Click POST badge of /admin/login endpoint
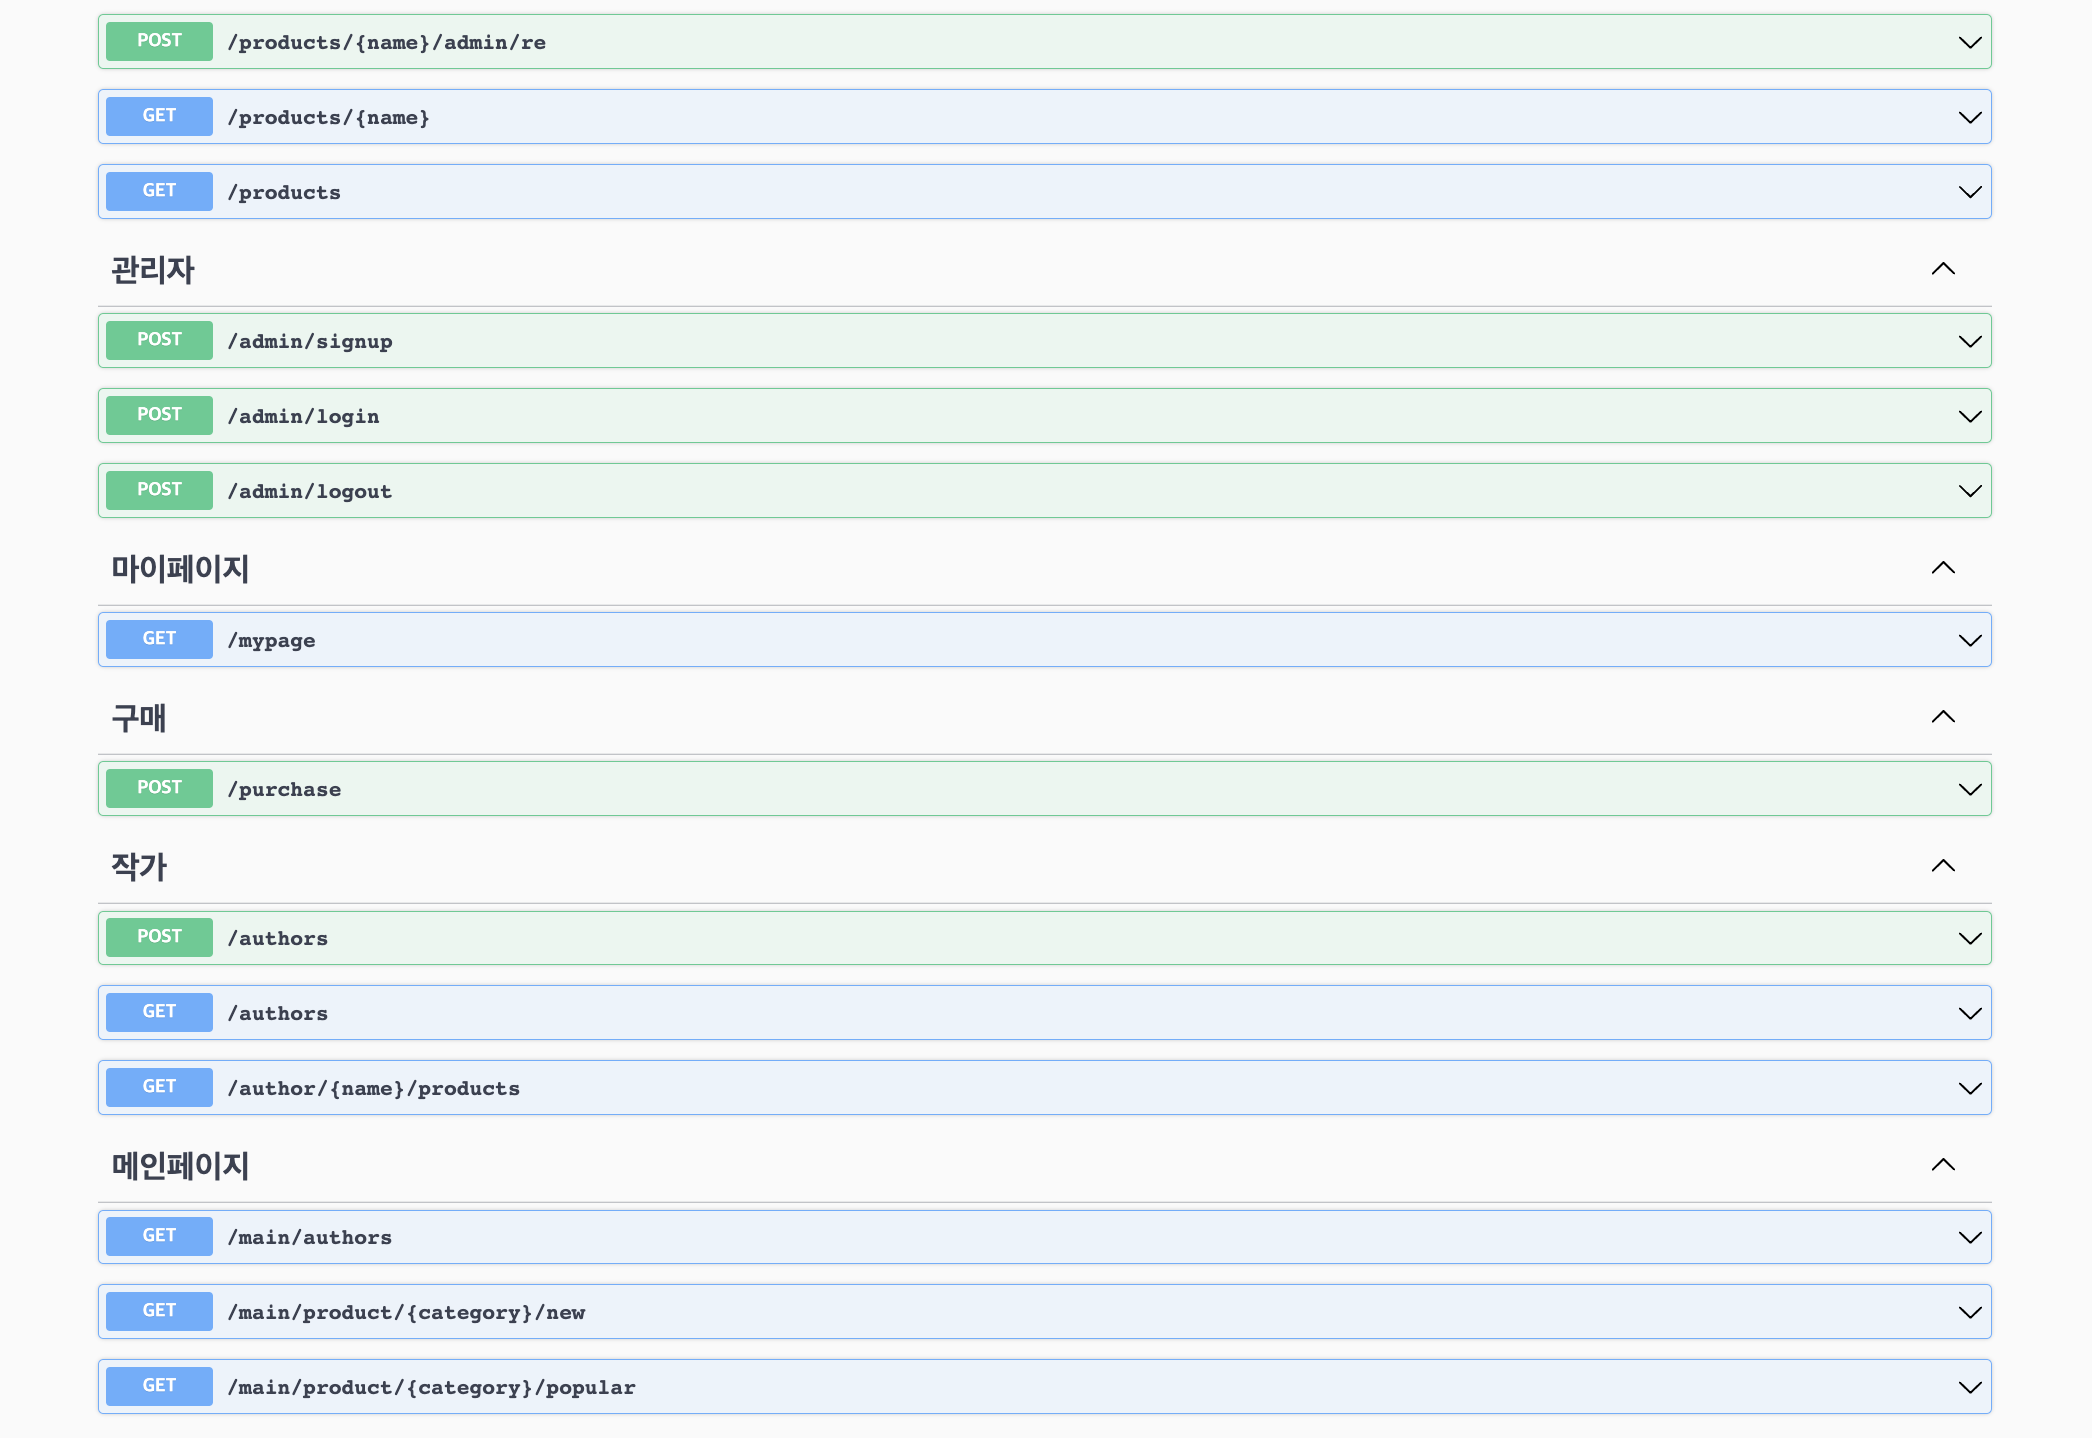The height and width of the screenshot is (1438, 2092). coord(159,415)
